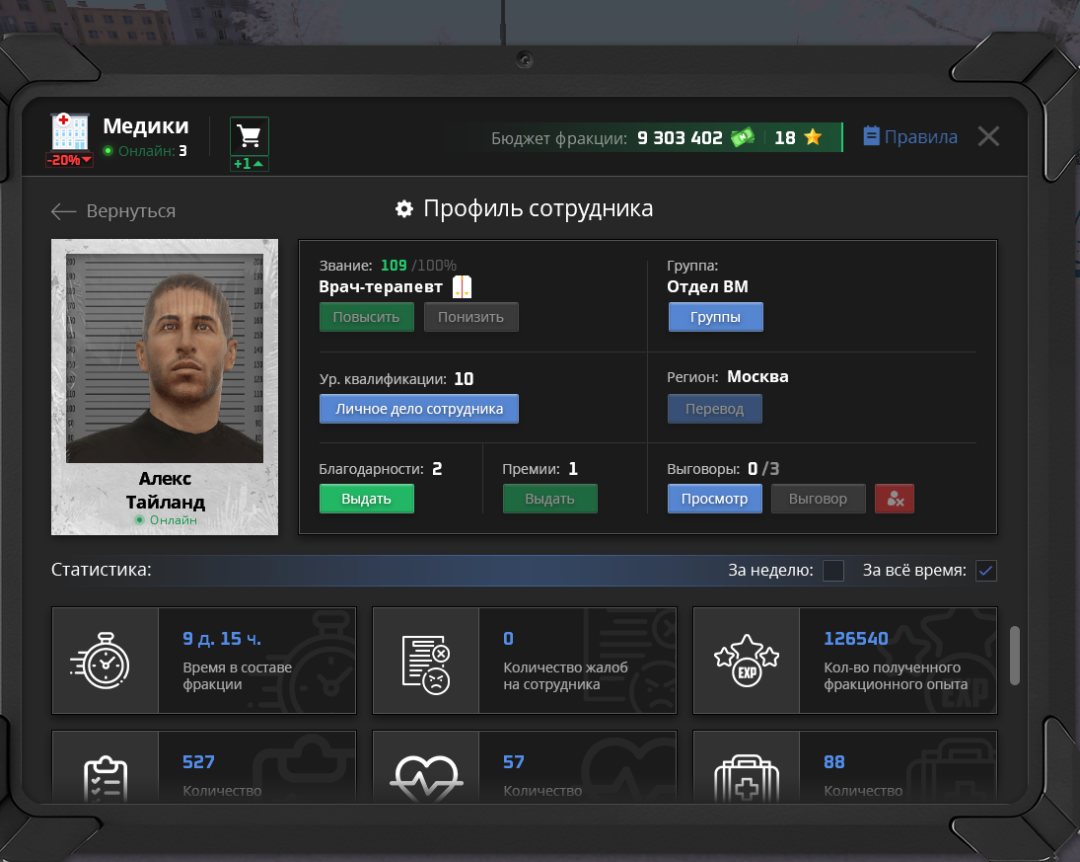The height and width of the screenshot is (862, 1080).
Task: Click the -20% red dropdown indicator
Action: tap(69, 160)
